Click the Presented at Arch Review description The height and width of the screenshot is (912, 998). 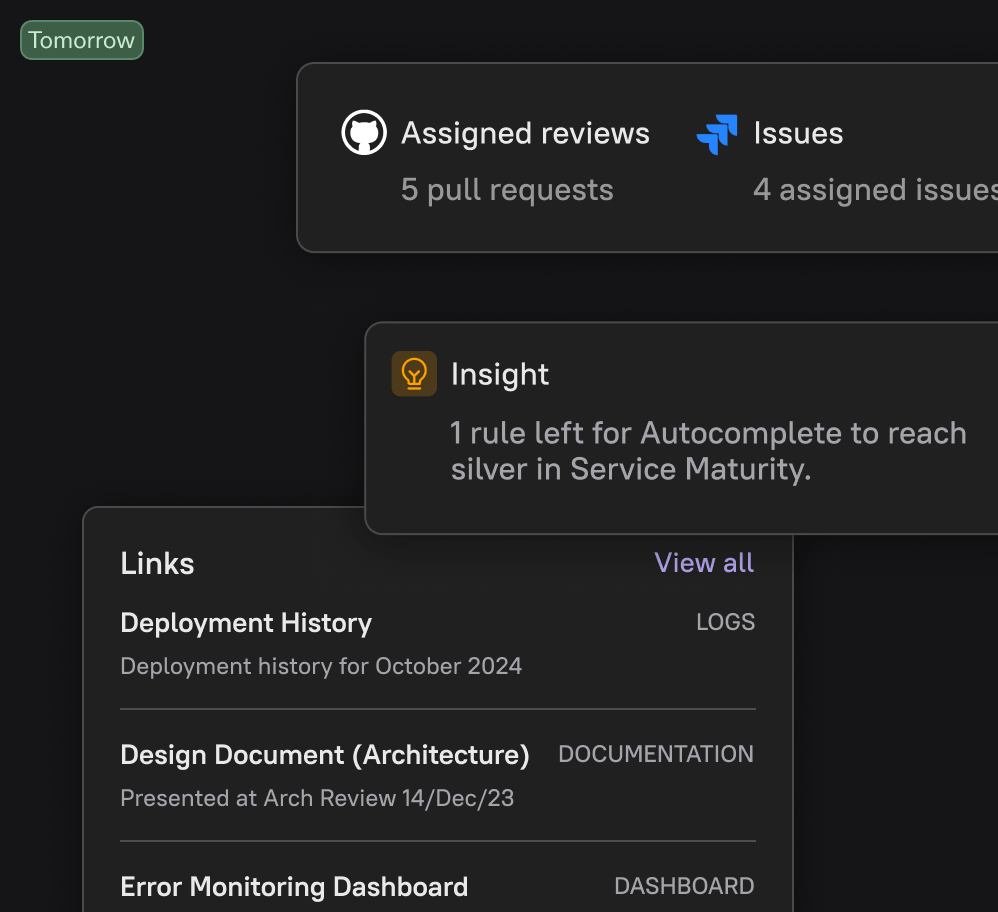coord(316,798)
